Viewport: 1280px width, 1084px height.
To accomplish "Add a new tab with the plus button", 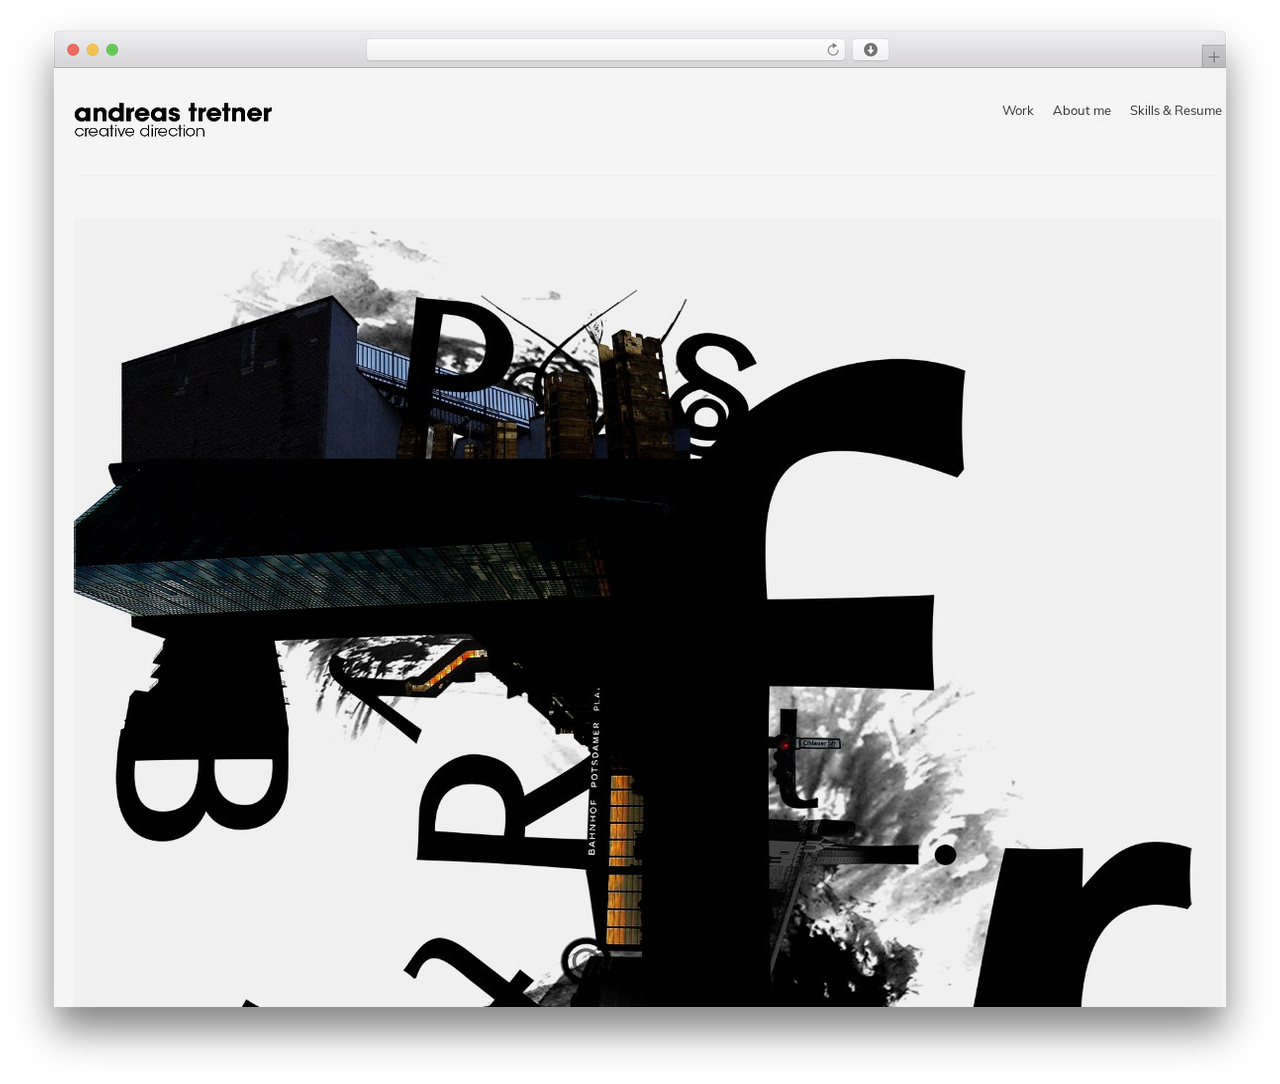I will pos(1213,57).
